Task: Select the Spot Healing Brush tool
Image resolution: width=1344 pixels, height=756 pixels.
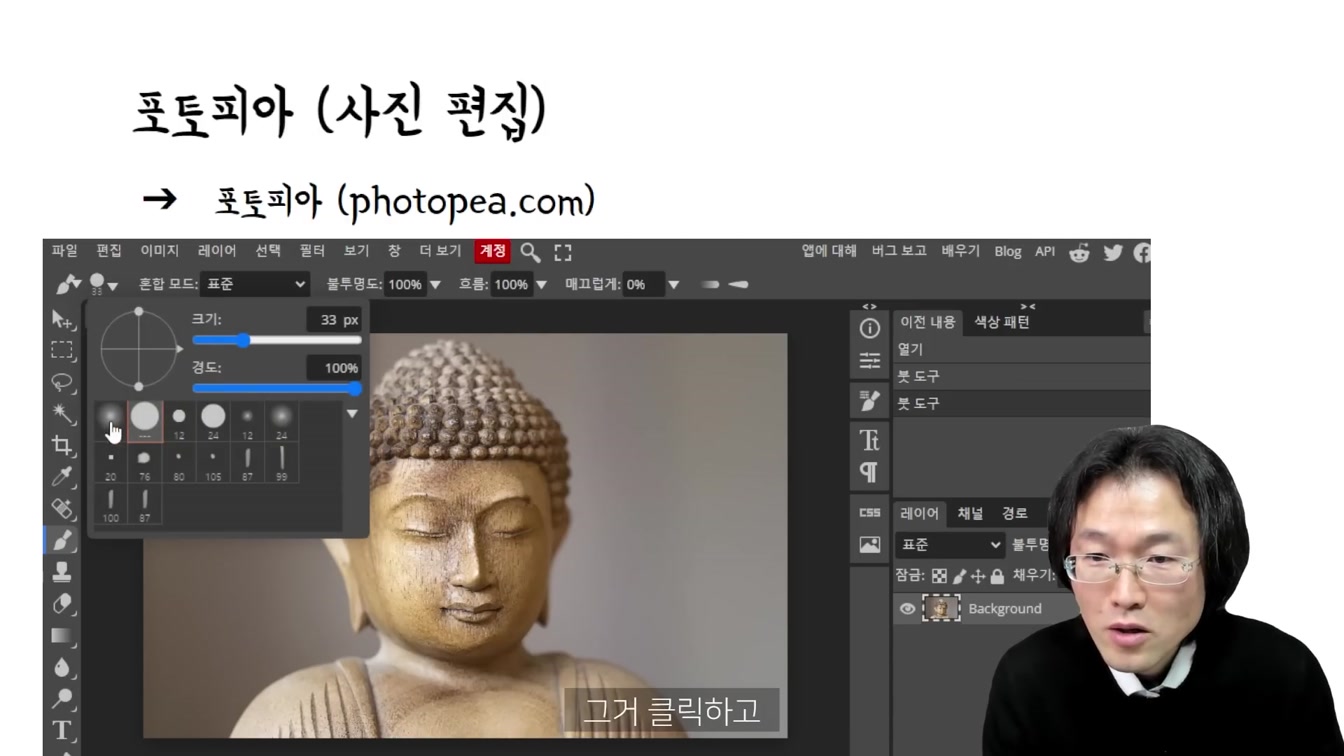Action: click(x=62, y=508)
